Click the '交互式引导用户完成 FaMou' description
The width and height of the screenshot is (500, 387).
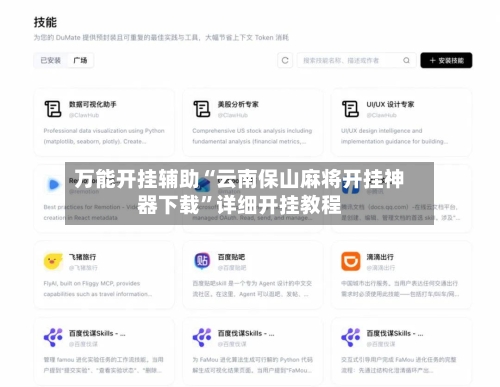tap(399, 365)
